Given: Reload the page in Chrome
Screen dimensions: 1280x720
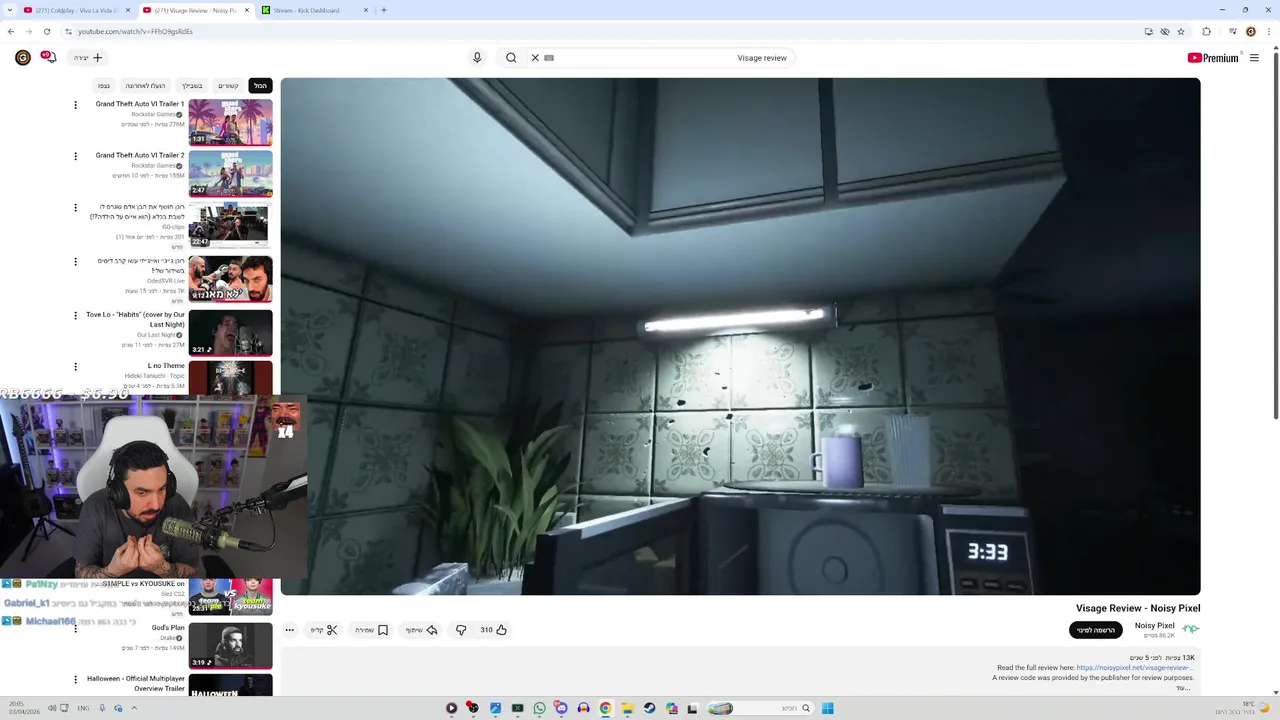Looking at the screenshot, I should (46, 31).
